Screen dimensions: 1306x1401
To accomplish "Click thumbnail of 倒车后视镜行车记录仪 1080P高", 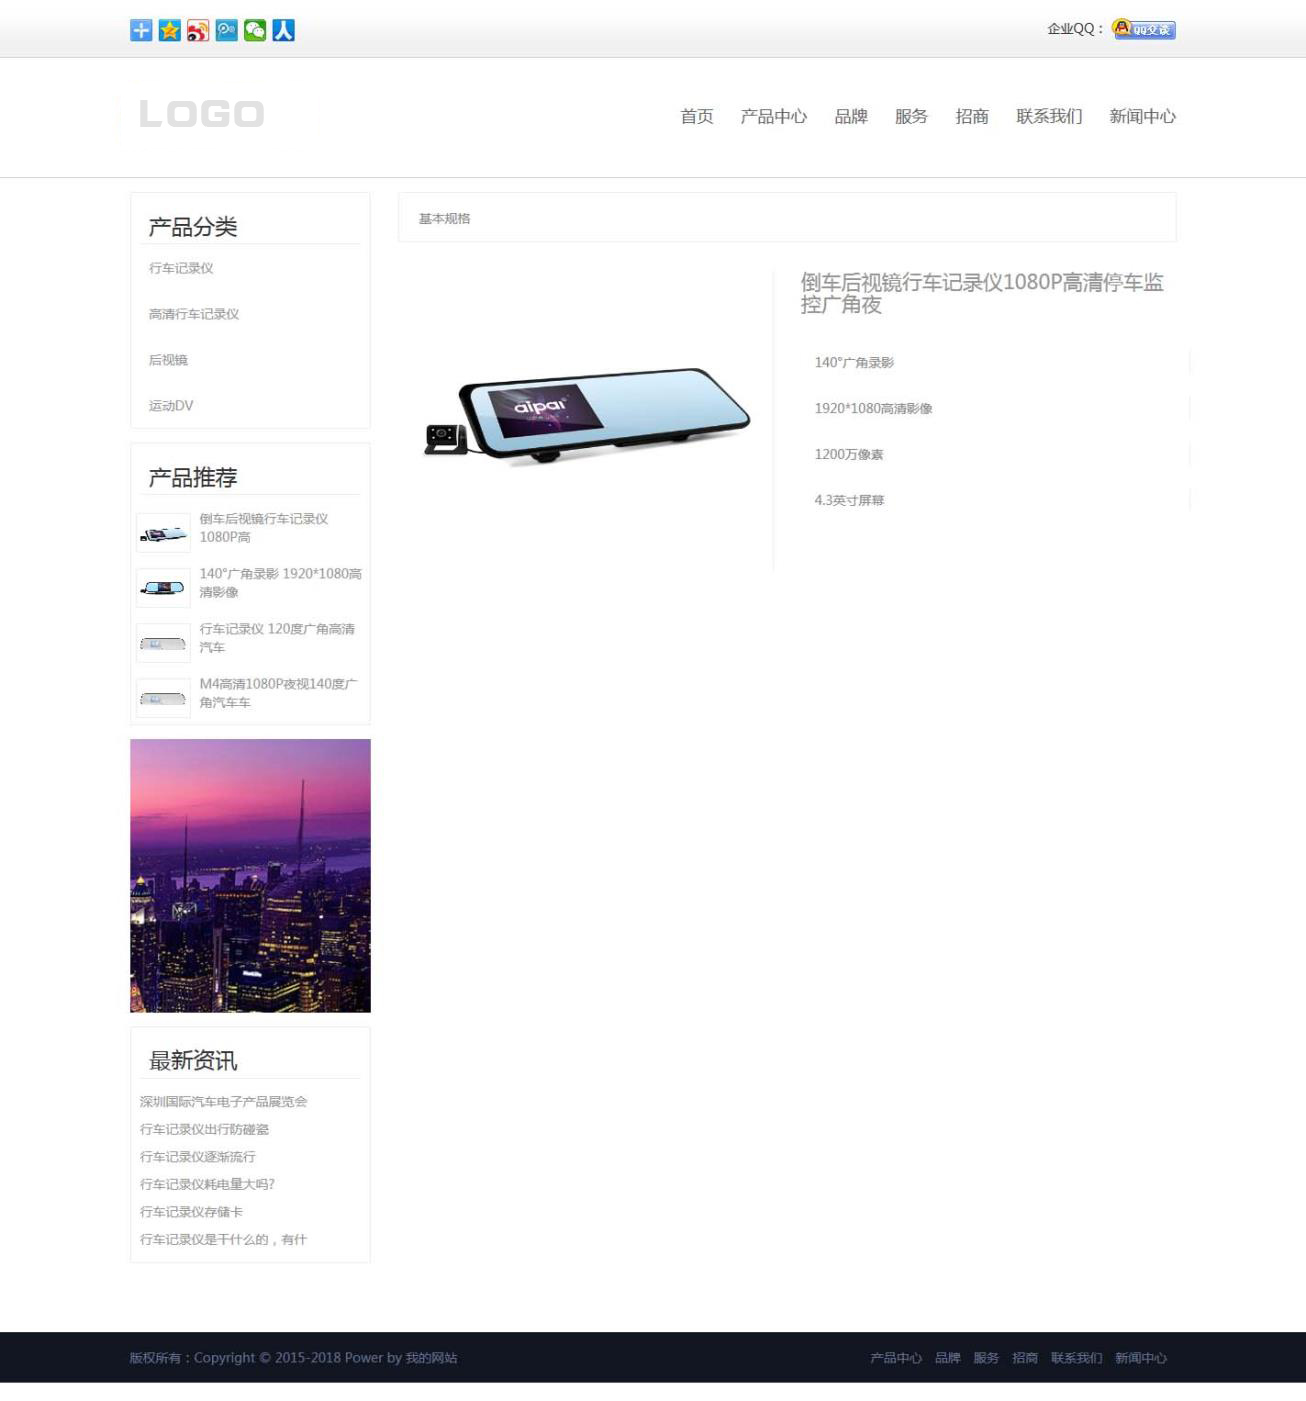I will click(x=163, y=533).
